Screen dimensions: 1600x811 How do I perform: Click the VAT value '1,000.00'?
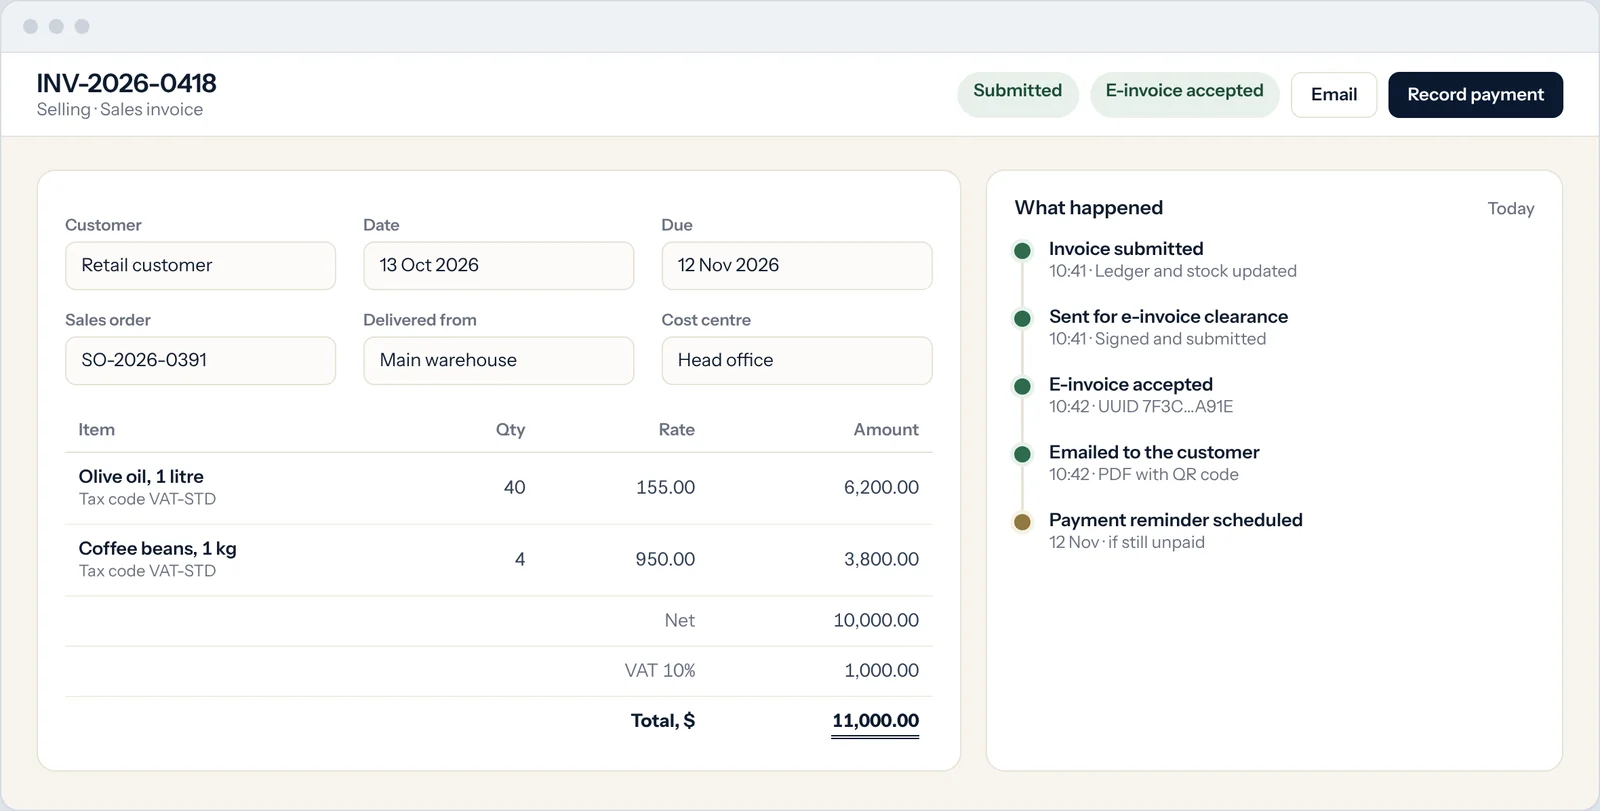click(x=881, y=671)
